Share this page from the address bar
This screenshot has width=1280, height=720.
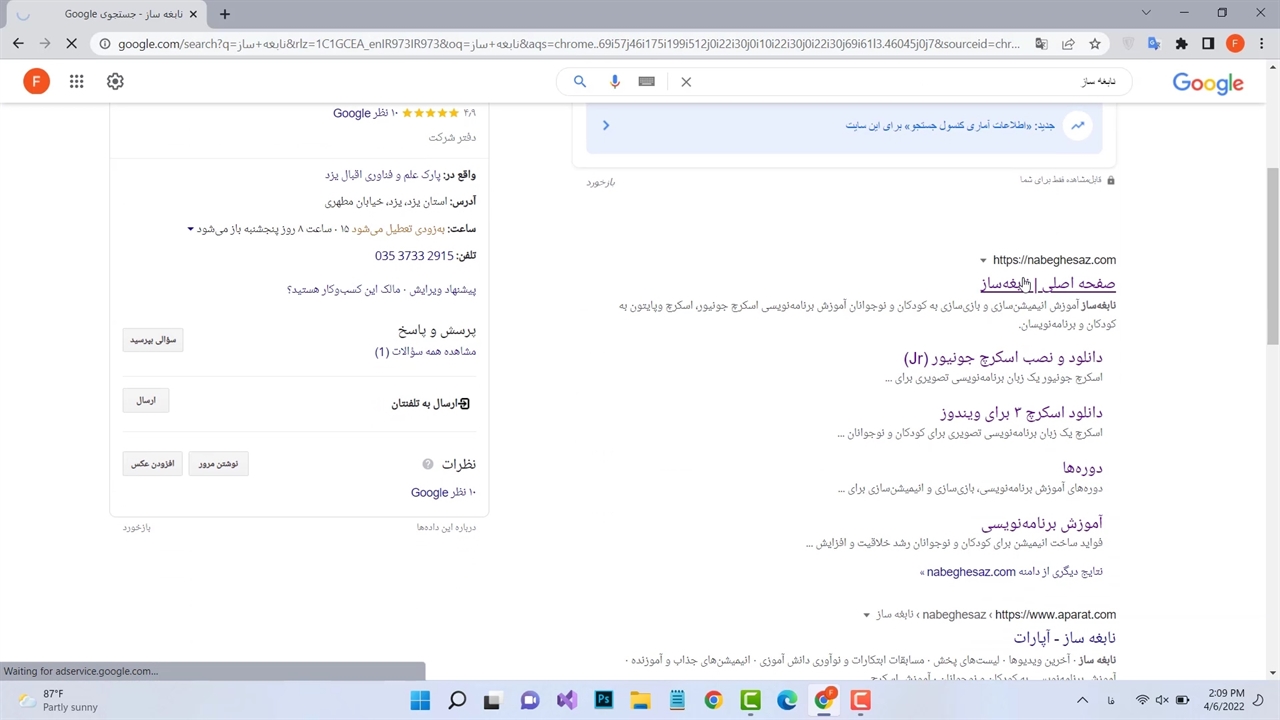pos(1068,44)
